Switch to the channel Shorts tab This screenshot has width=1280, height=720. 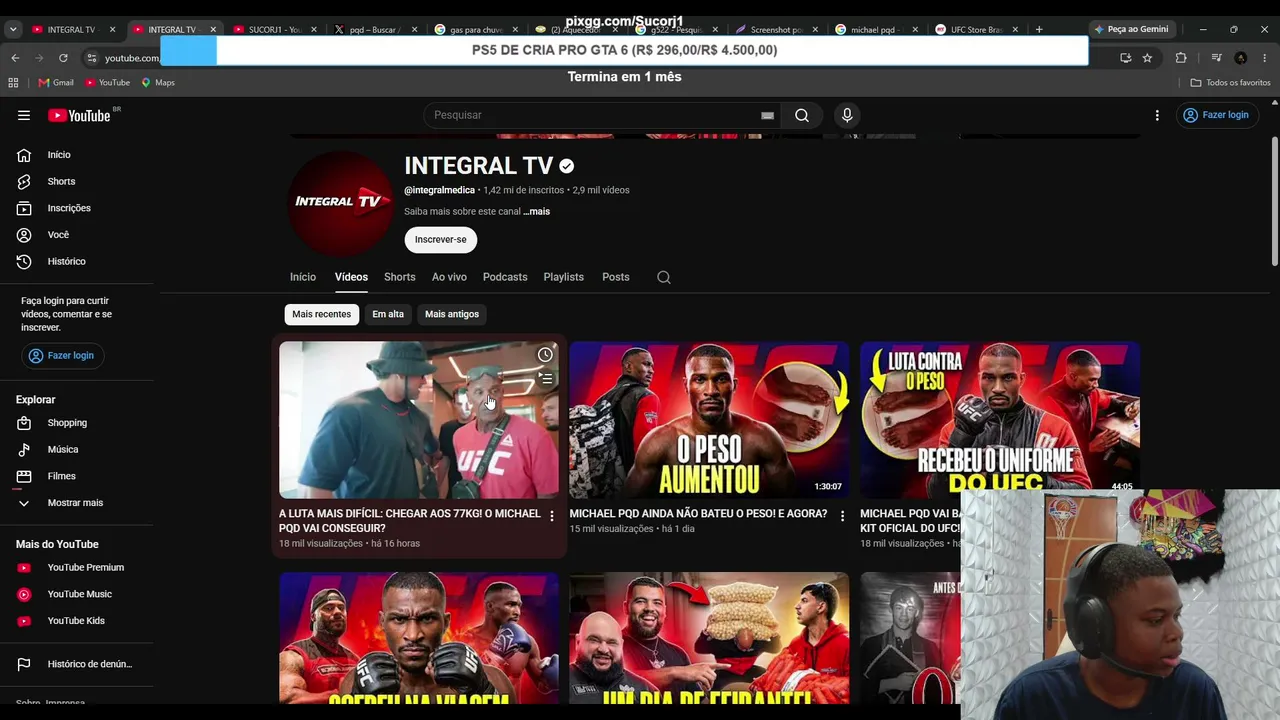tap(400, 277)
